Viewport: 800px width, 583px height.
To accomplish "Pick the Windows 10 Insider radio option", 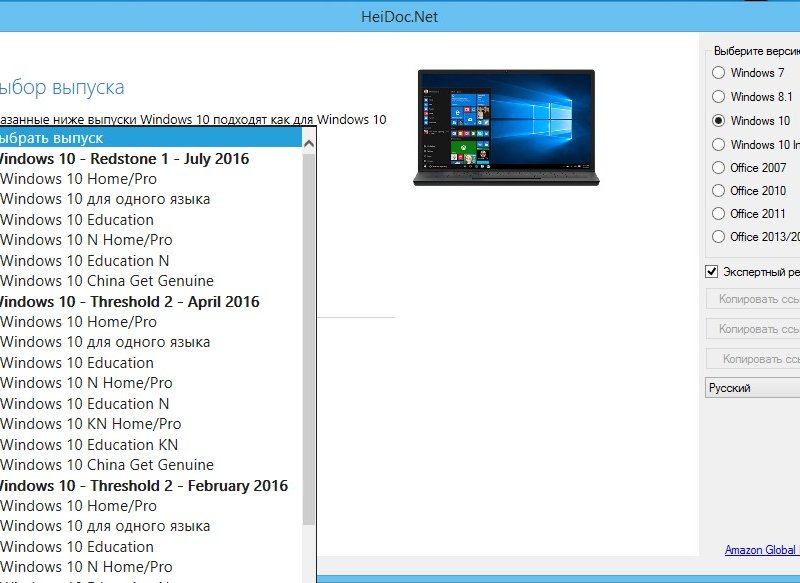I will [x=718, y=145].
